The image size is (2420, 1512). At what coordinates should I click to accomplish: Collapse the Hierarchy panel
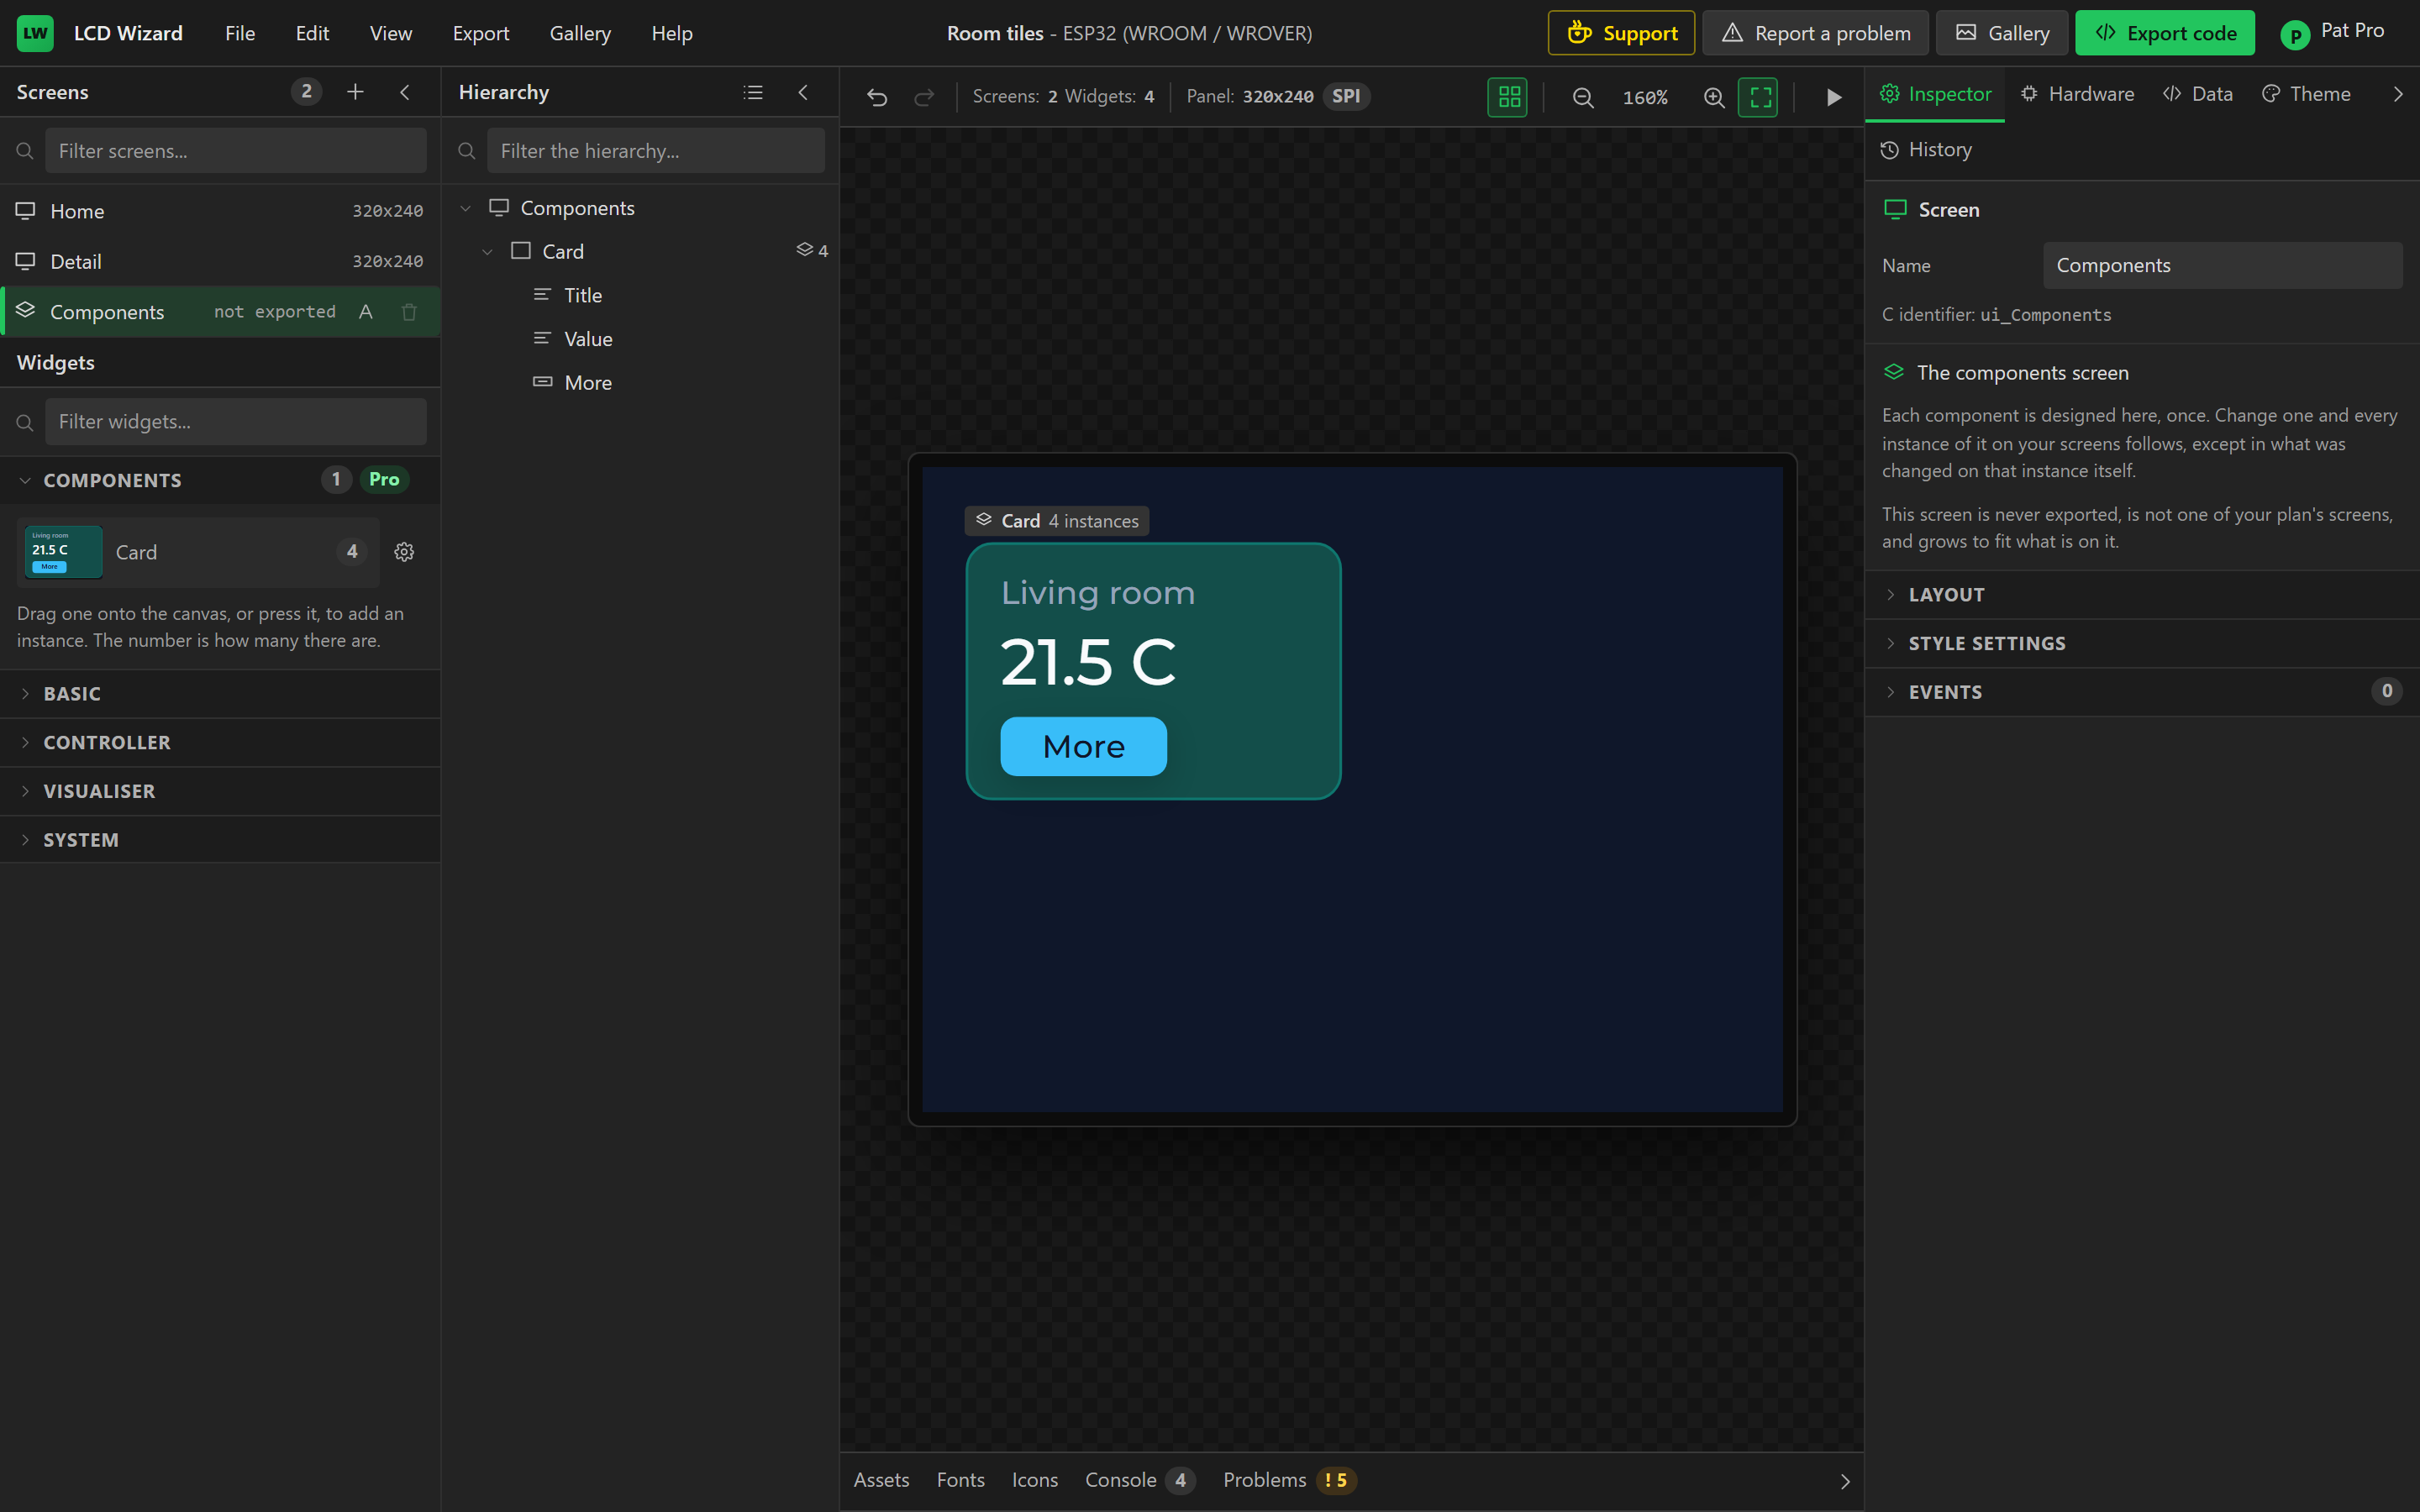point(803,92)
